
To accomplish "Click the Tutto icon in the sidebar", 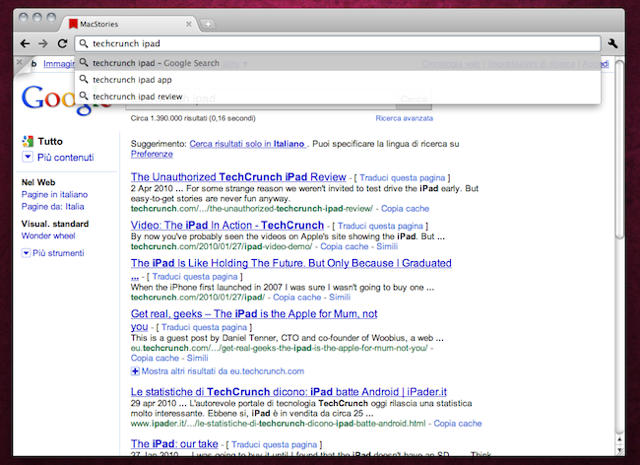I will click(27, 141).
